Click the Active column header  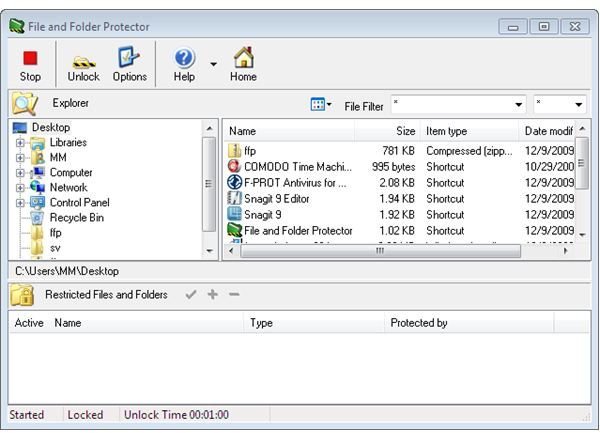point(29,323)
